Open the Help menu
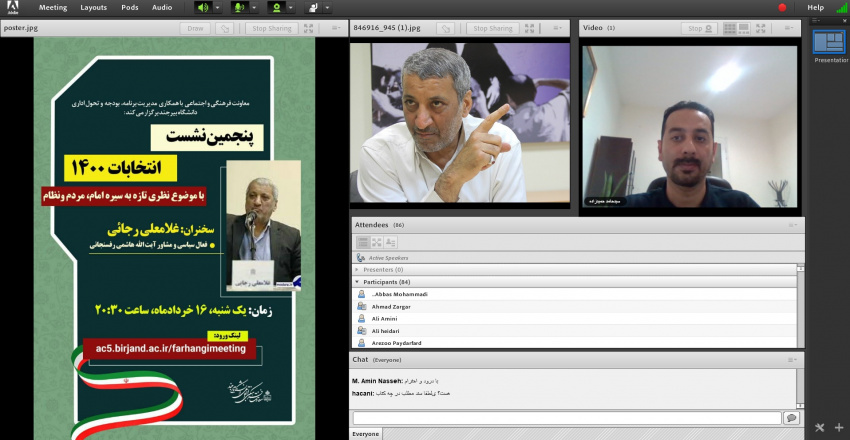 click(815, 8)
